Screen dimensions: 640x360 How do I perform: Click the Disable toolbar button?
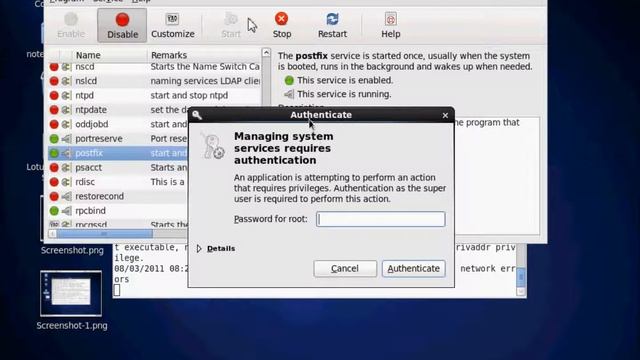[x=122, y=26]
